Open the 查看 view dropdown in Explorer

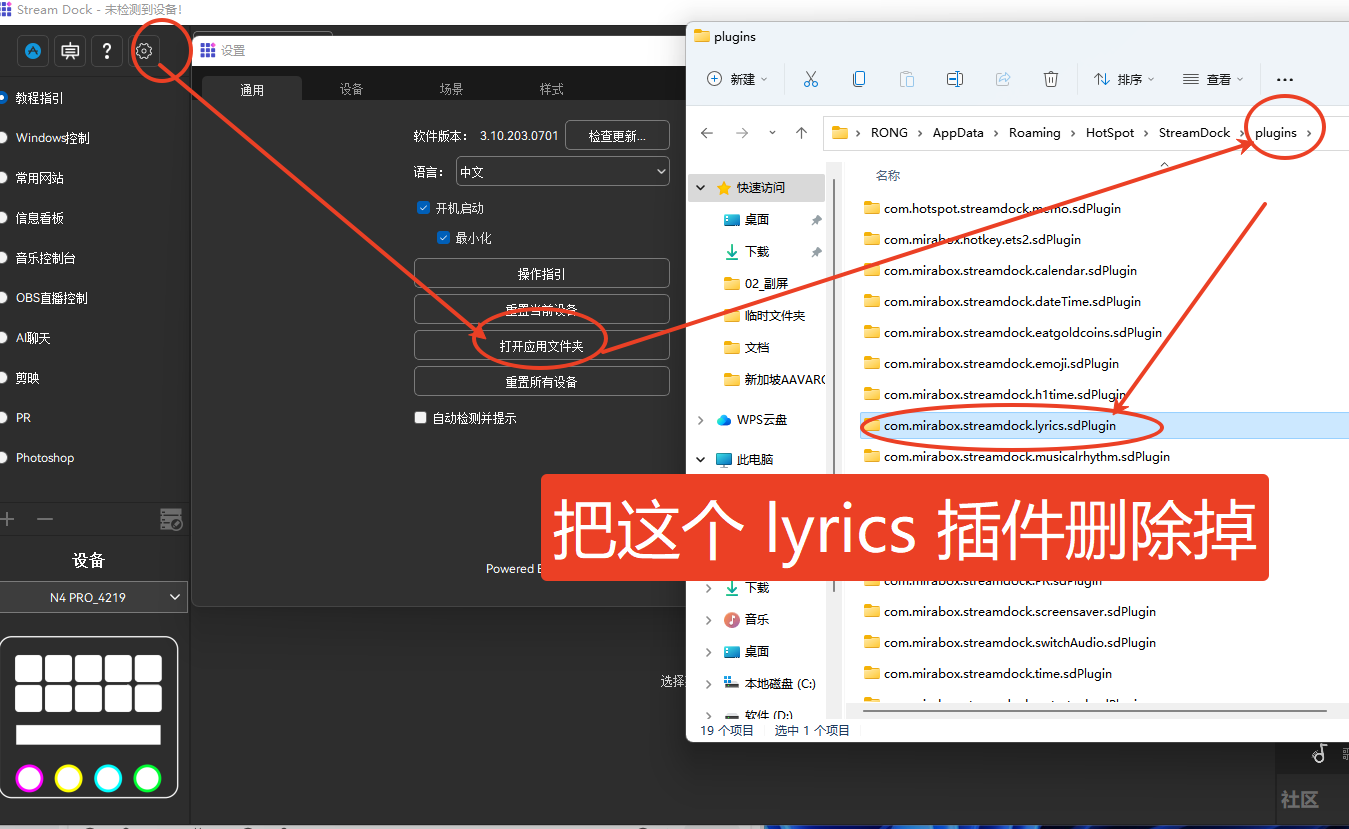1213,79
